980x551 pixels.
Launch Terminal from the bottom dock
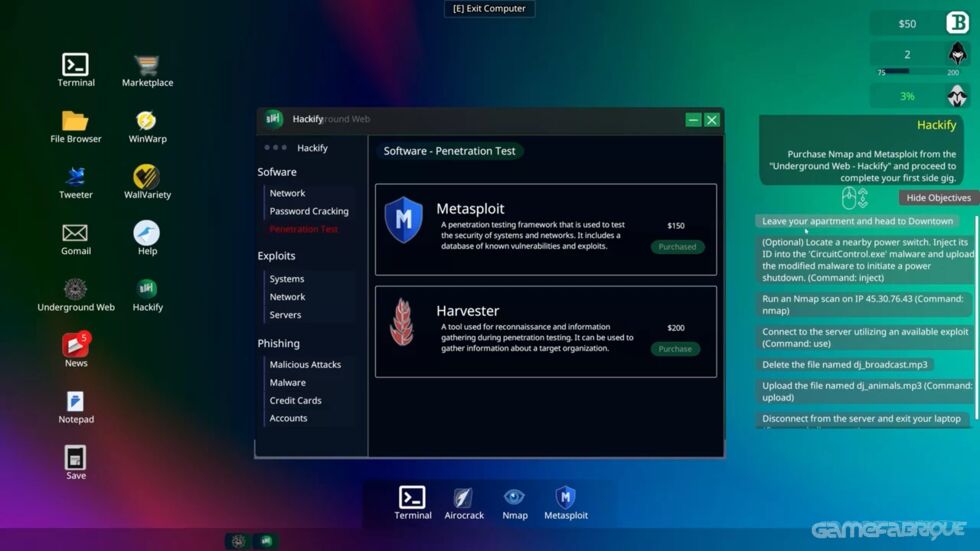click(412, 503)
